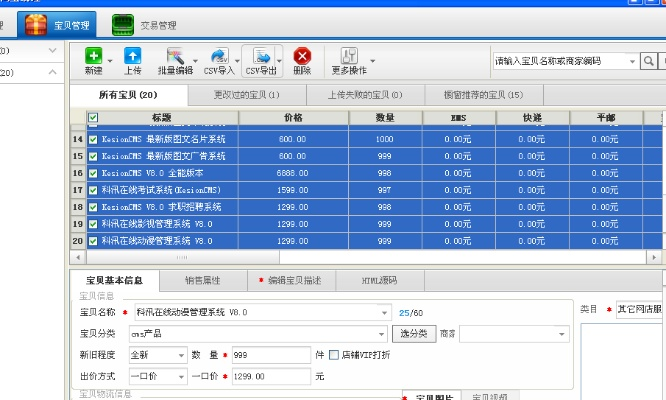Expand the 新旧程度 dropdown
666x400 pixels.
coord(181,355)
